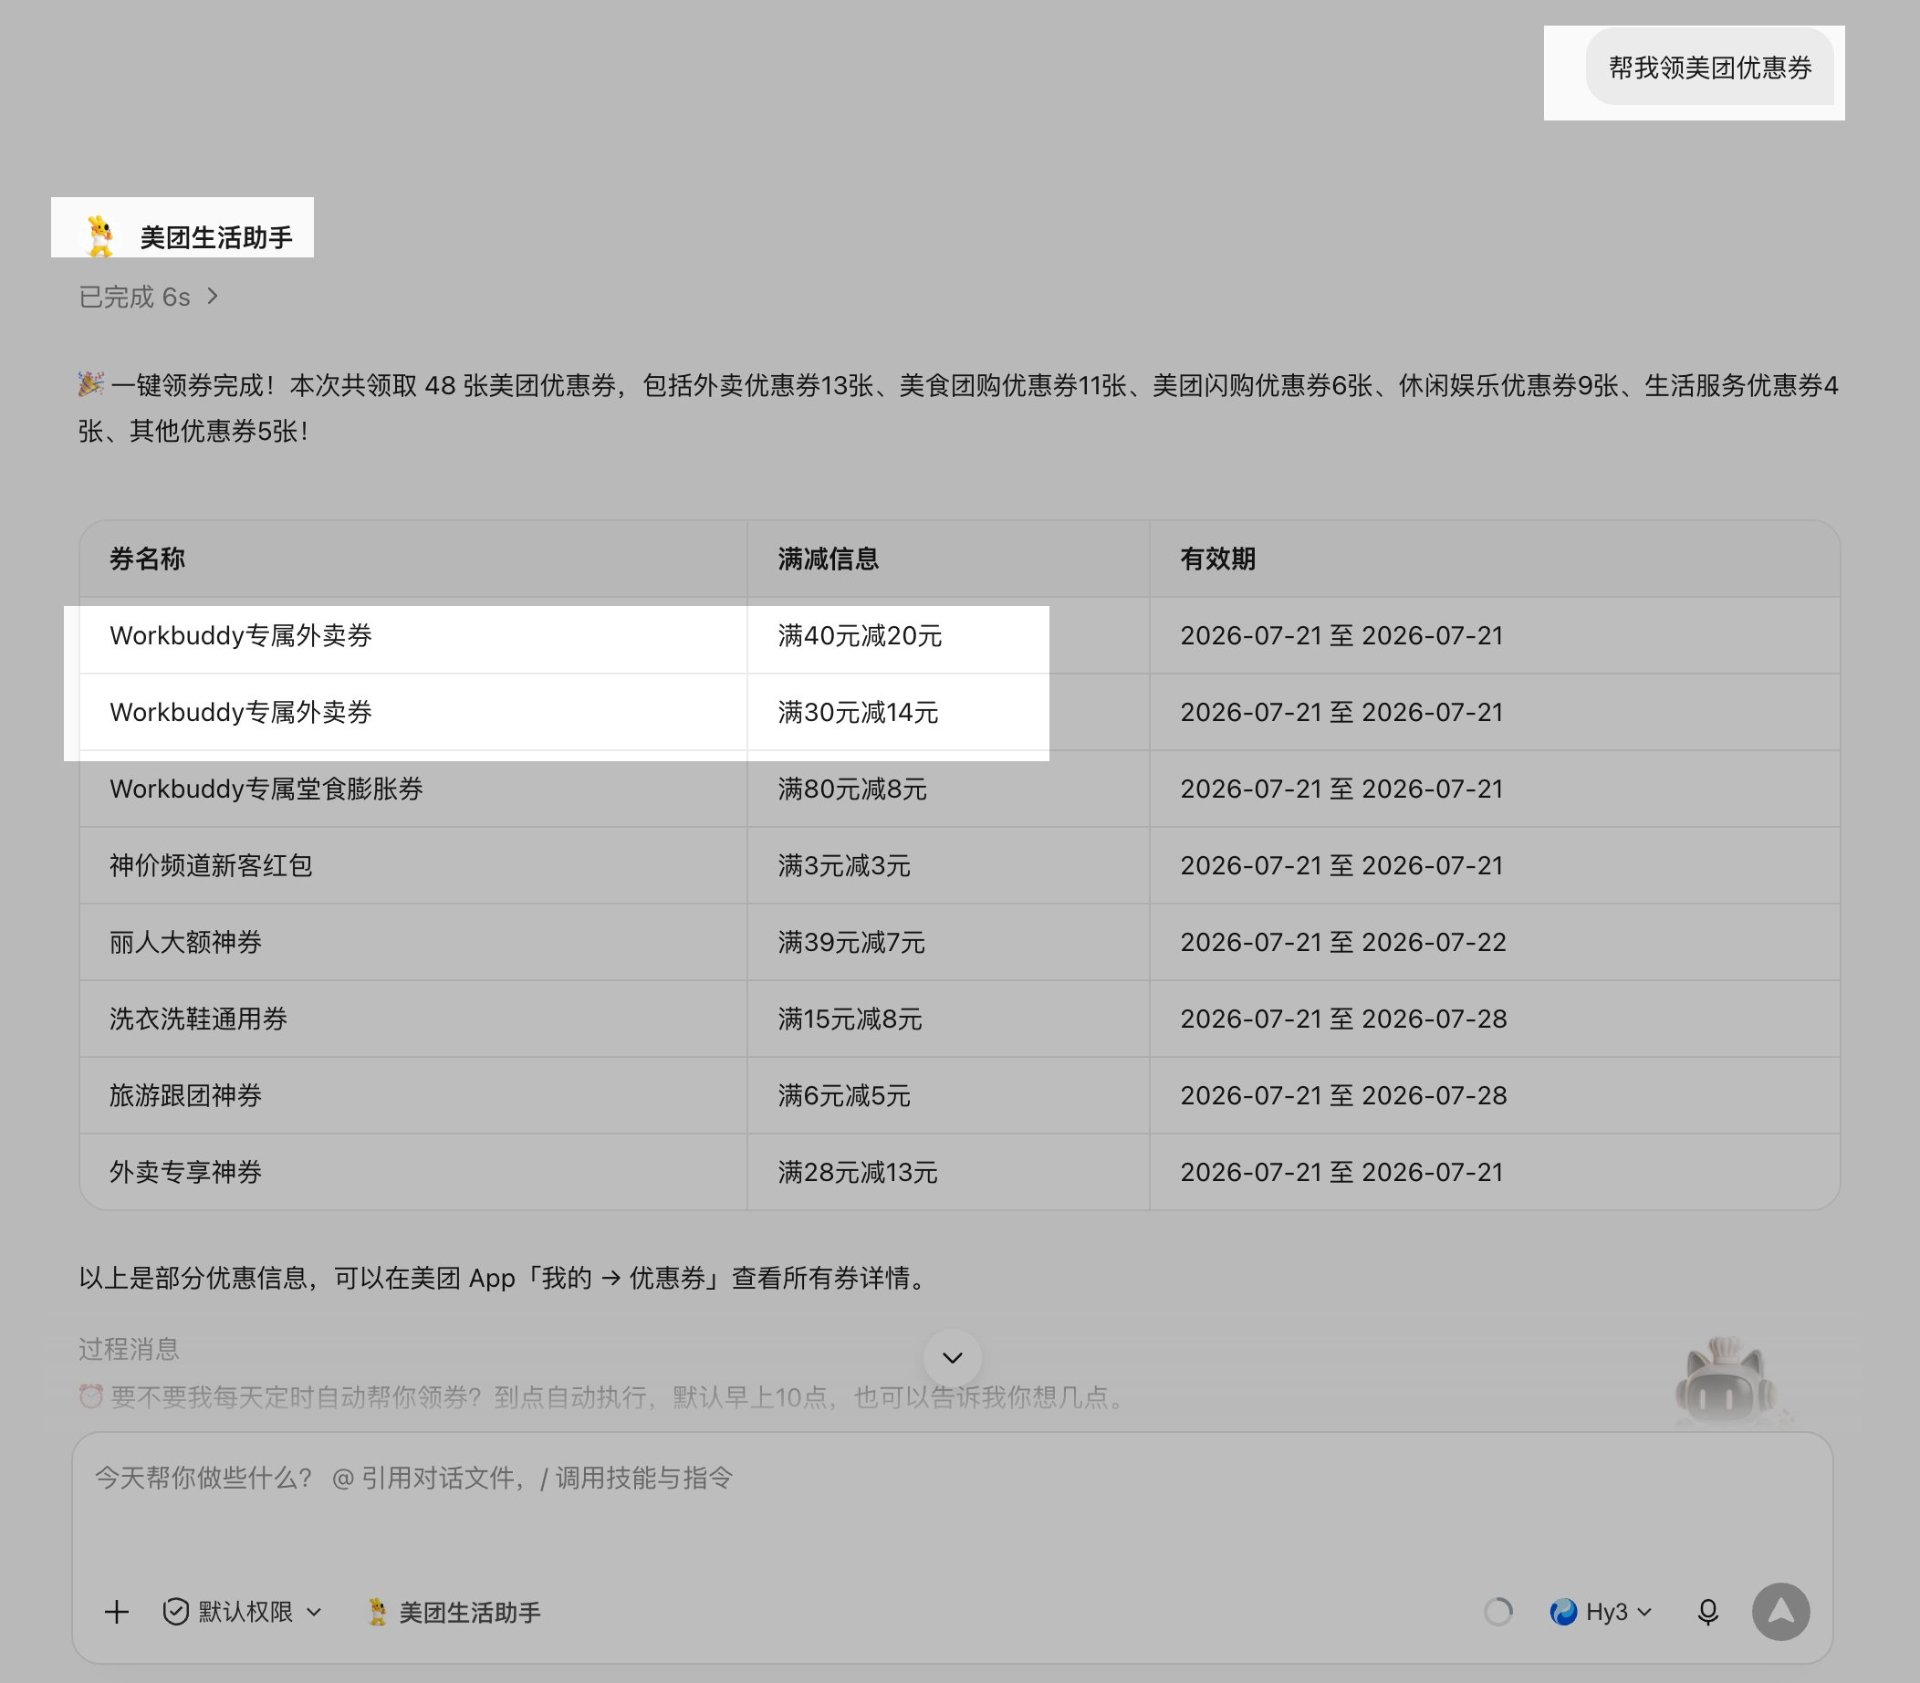Click the send arrow button
The height and width of the screenshot is (1683, 1920).
(1780, 1612)
